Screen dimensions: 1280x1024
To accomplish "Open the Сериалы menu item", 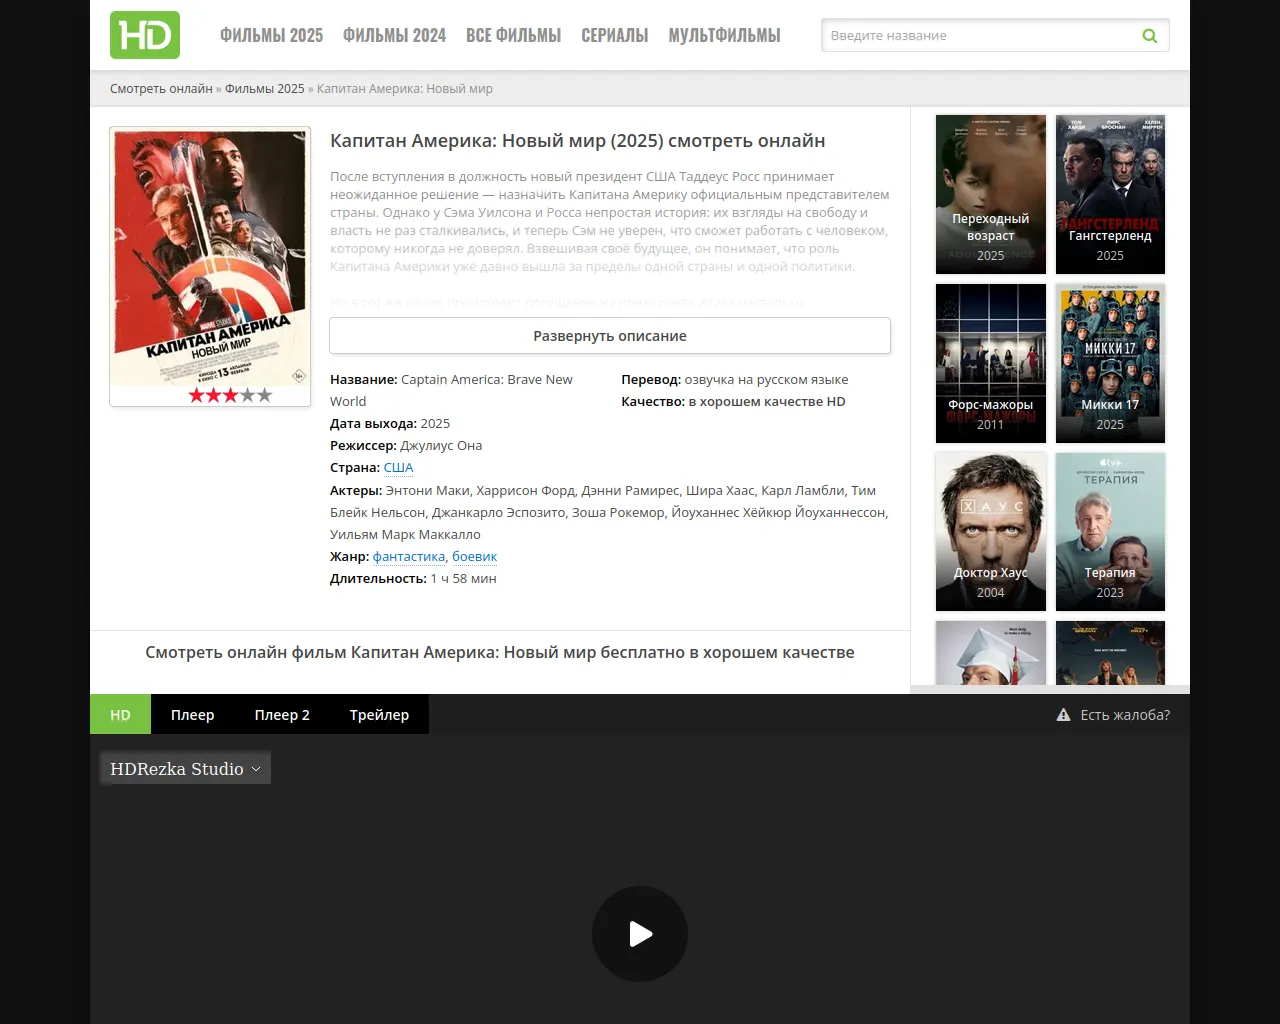I will 615,35.
